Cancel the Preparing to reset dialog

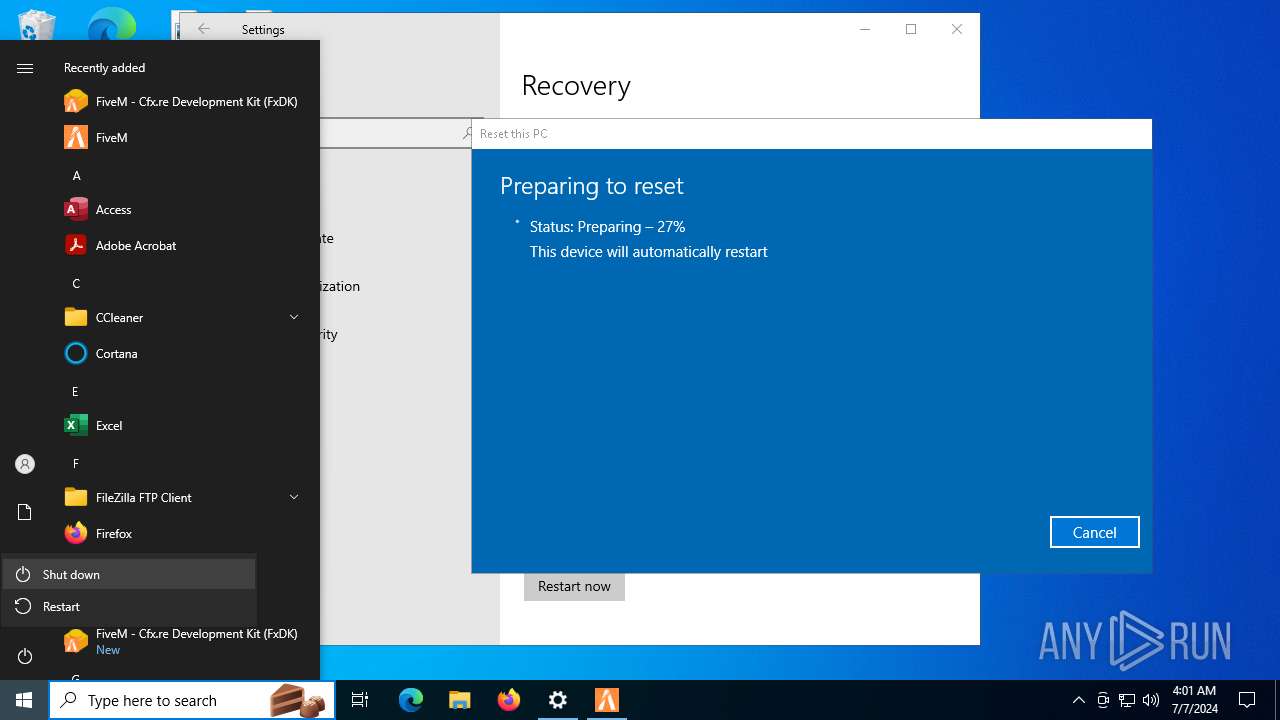(x=1094, y=532)
